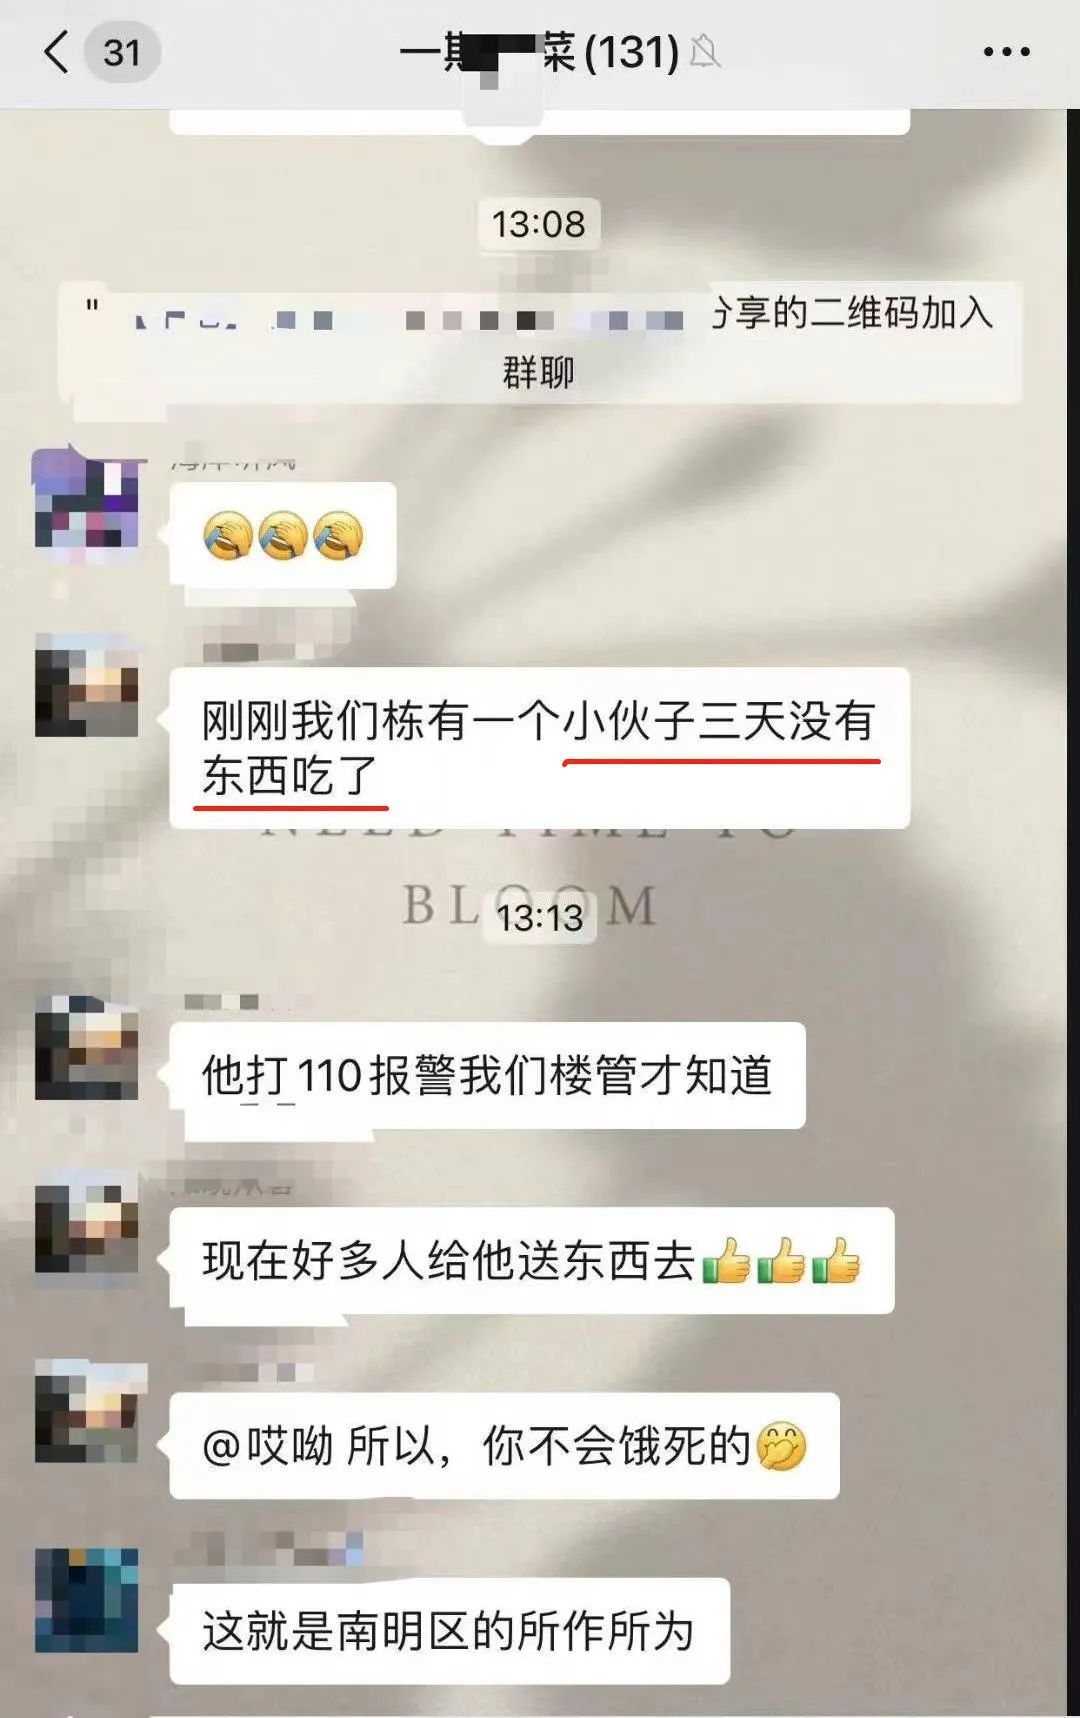
Task: Select the message 现在好多人给他送东西去
Action: [x=531, y=1260]
